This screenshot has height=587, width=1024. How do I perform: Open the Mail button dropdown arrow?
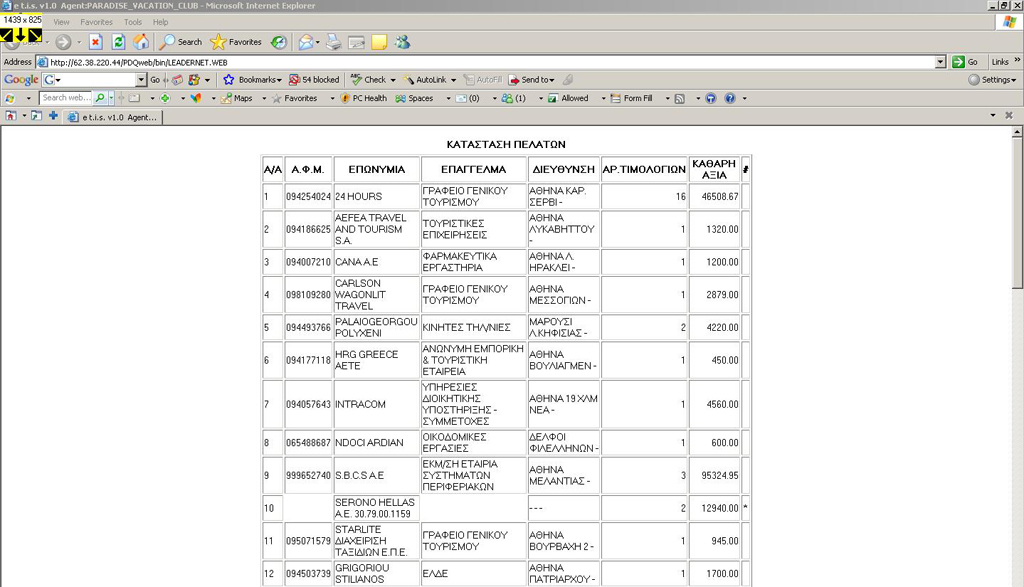click(317, 42)
